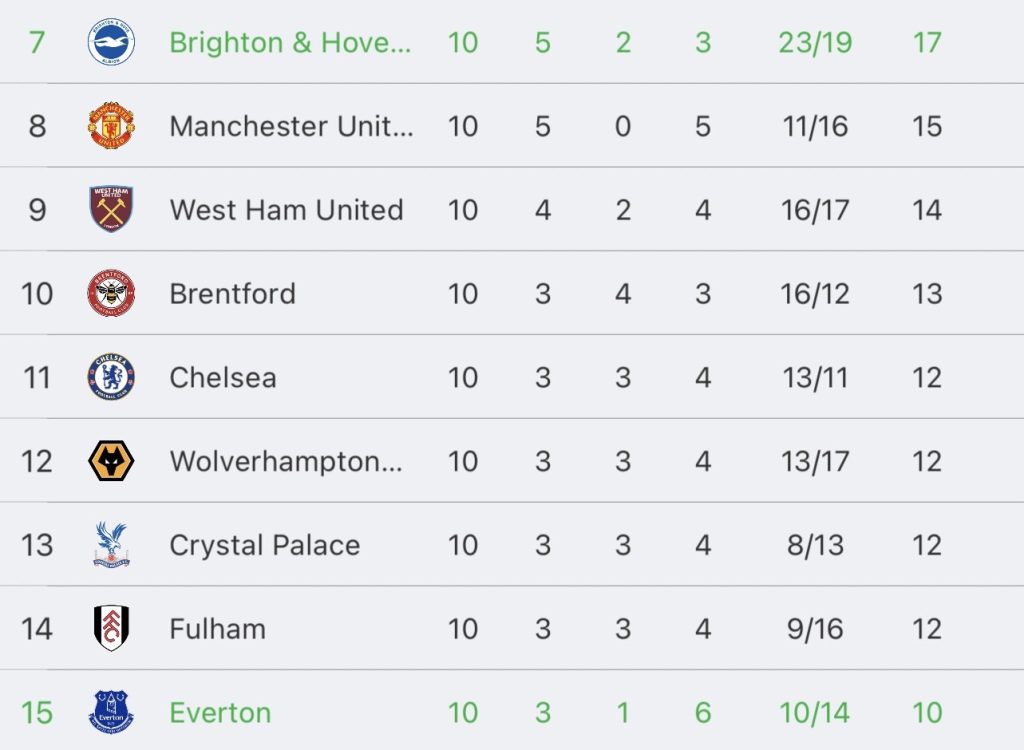Screen dimensions: 1024x750
Task: Open the Fulham team name
Action: point(217,629)
